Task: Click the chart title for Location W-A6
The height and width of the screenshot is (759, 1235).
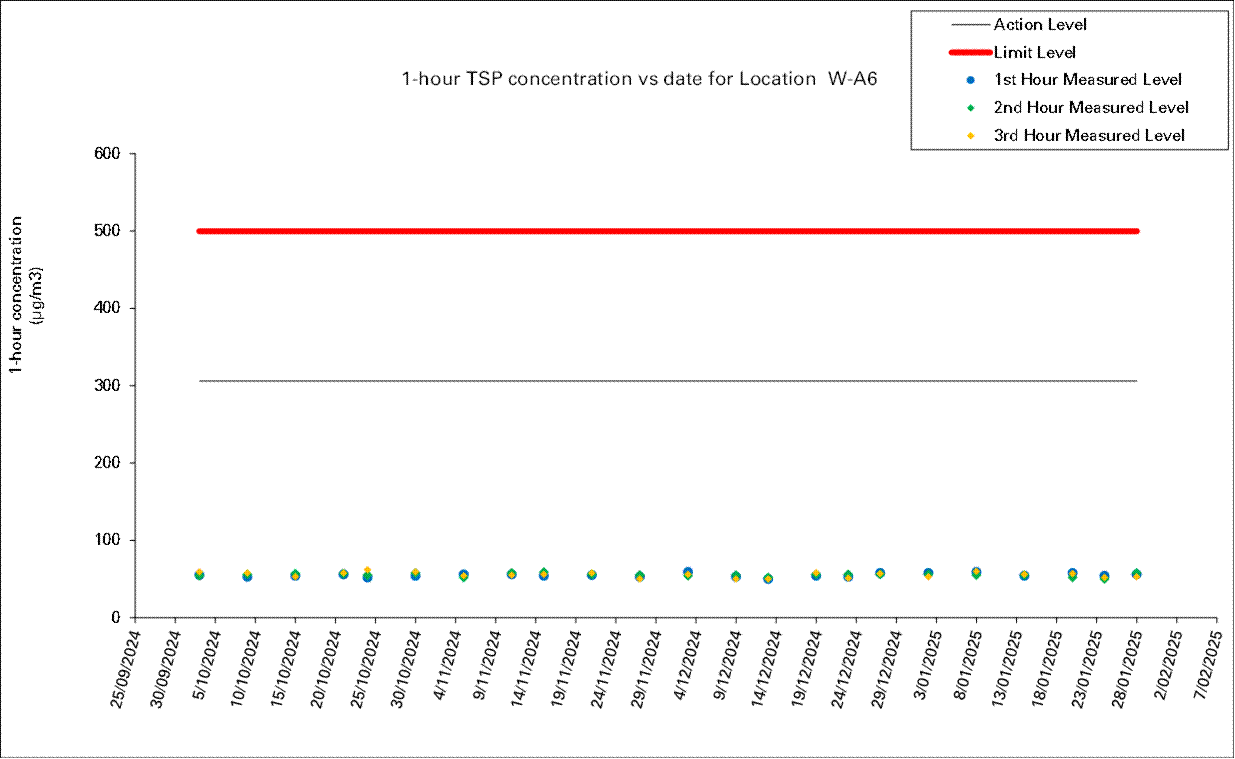Action: point(638,80)
